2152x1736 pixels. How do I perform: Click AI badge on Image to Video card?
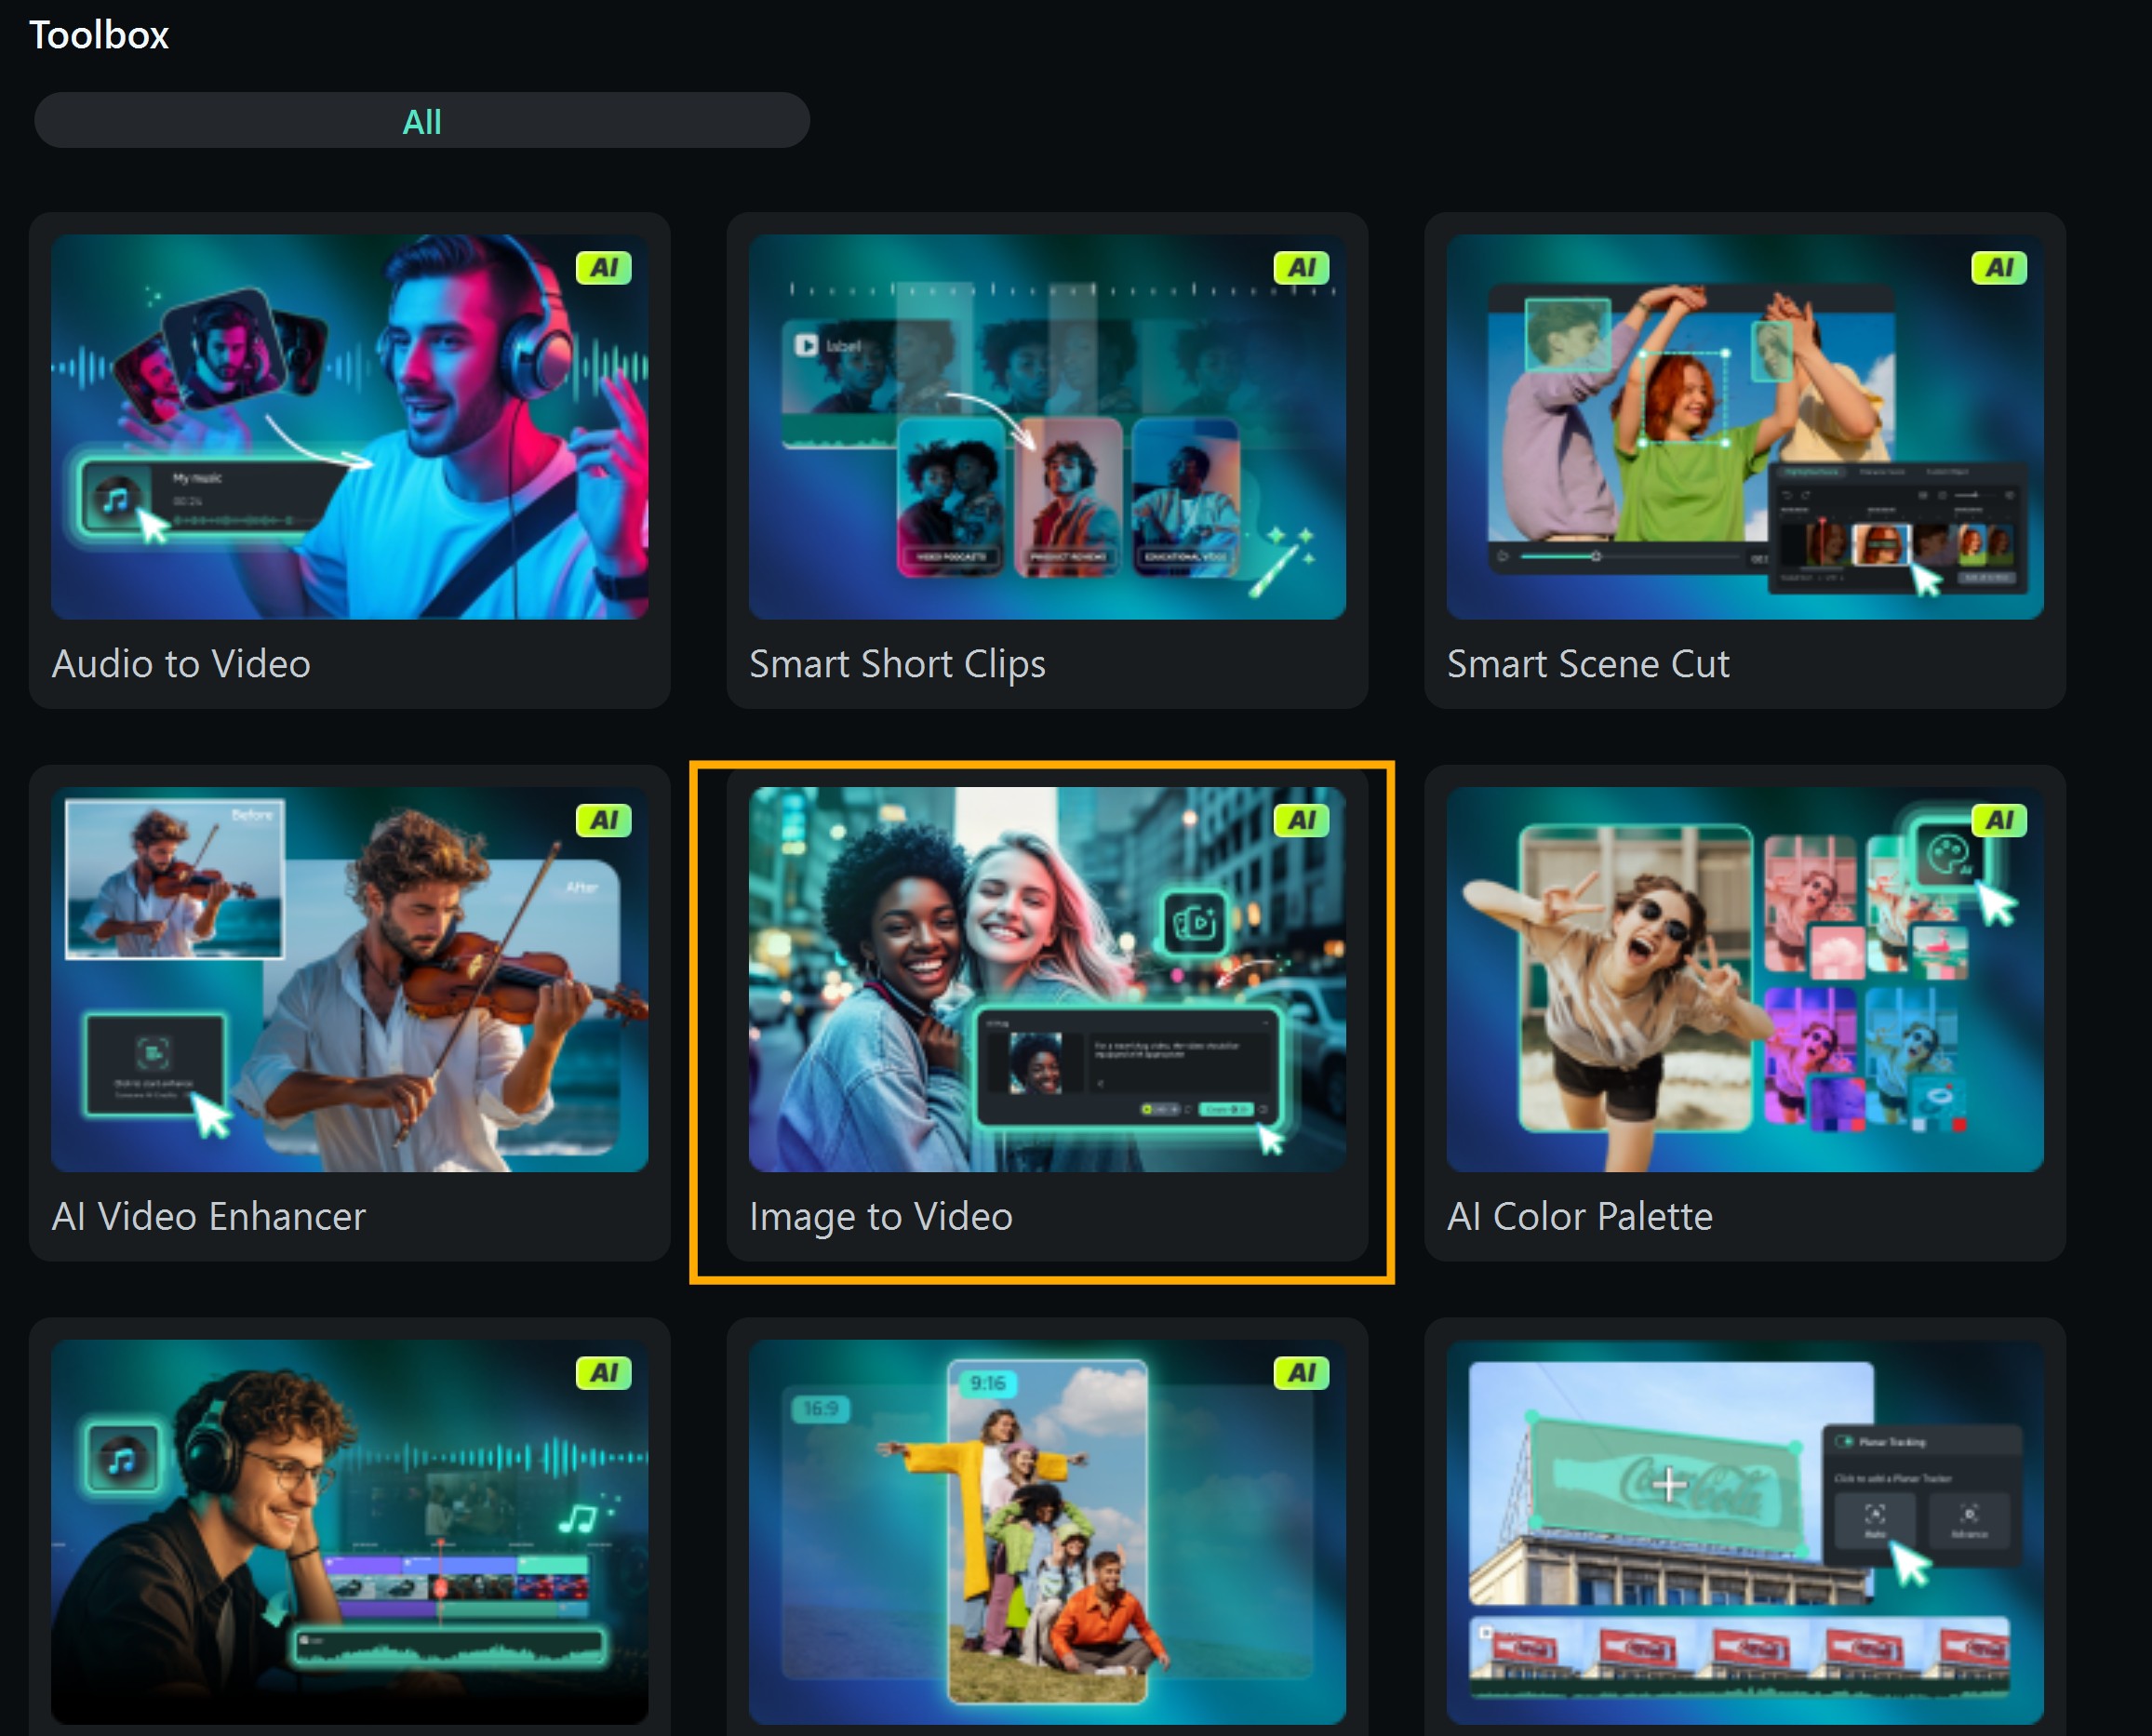pos(1300,820)
